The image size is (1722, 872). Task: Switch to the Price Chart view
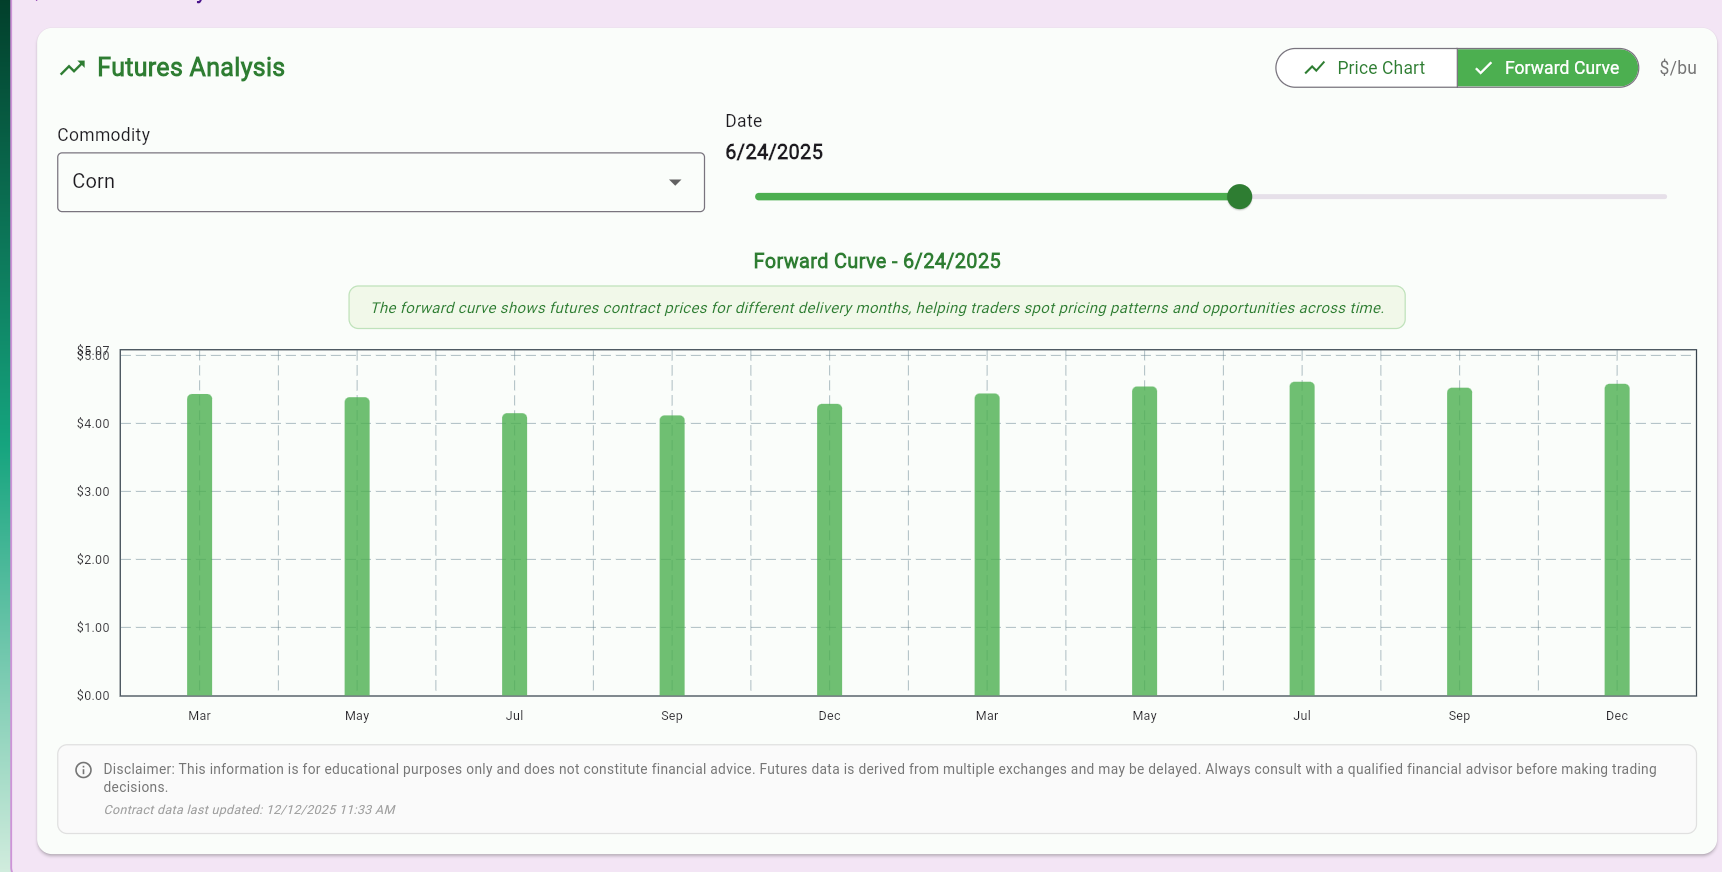[x=1366, y=68]
